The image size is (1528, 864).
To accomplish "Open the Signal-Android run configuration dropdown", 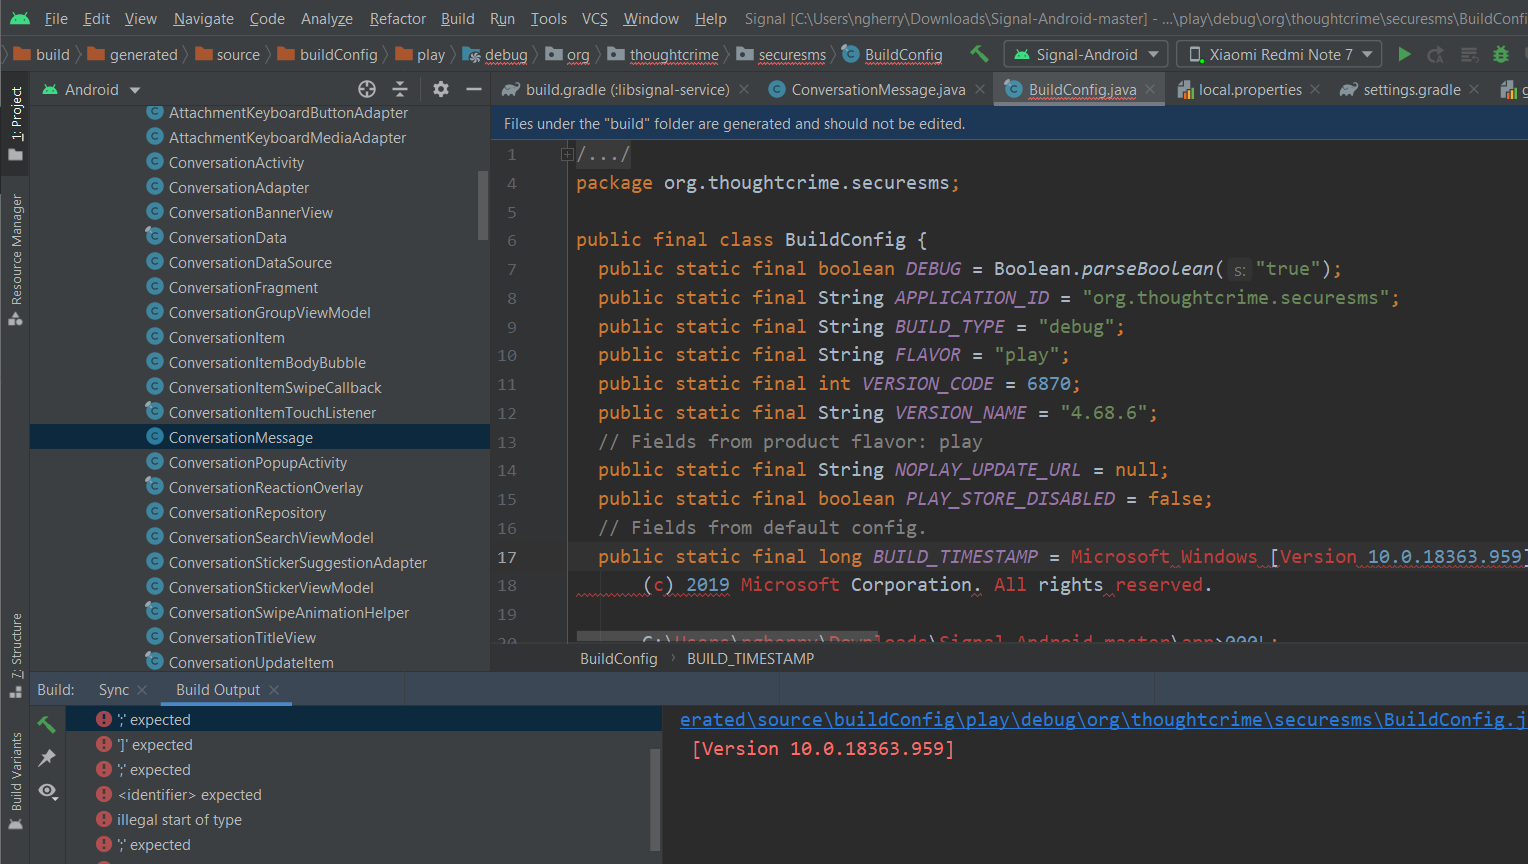I will [x=1085, y=54].
